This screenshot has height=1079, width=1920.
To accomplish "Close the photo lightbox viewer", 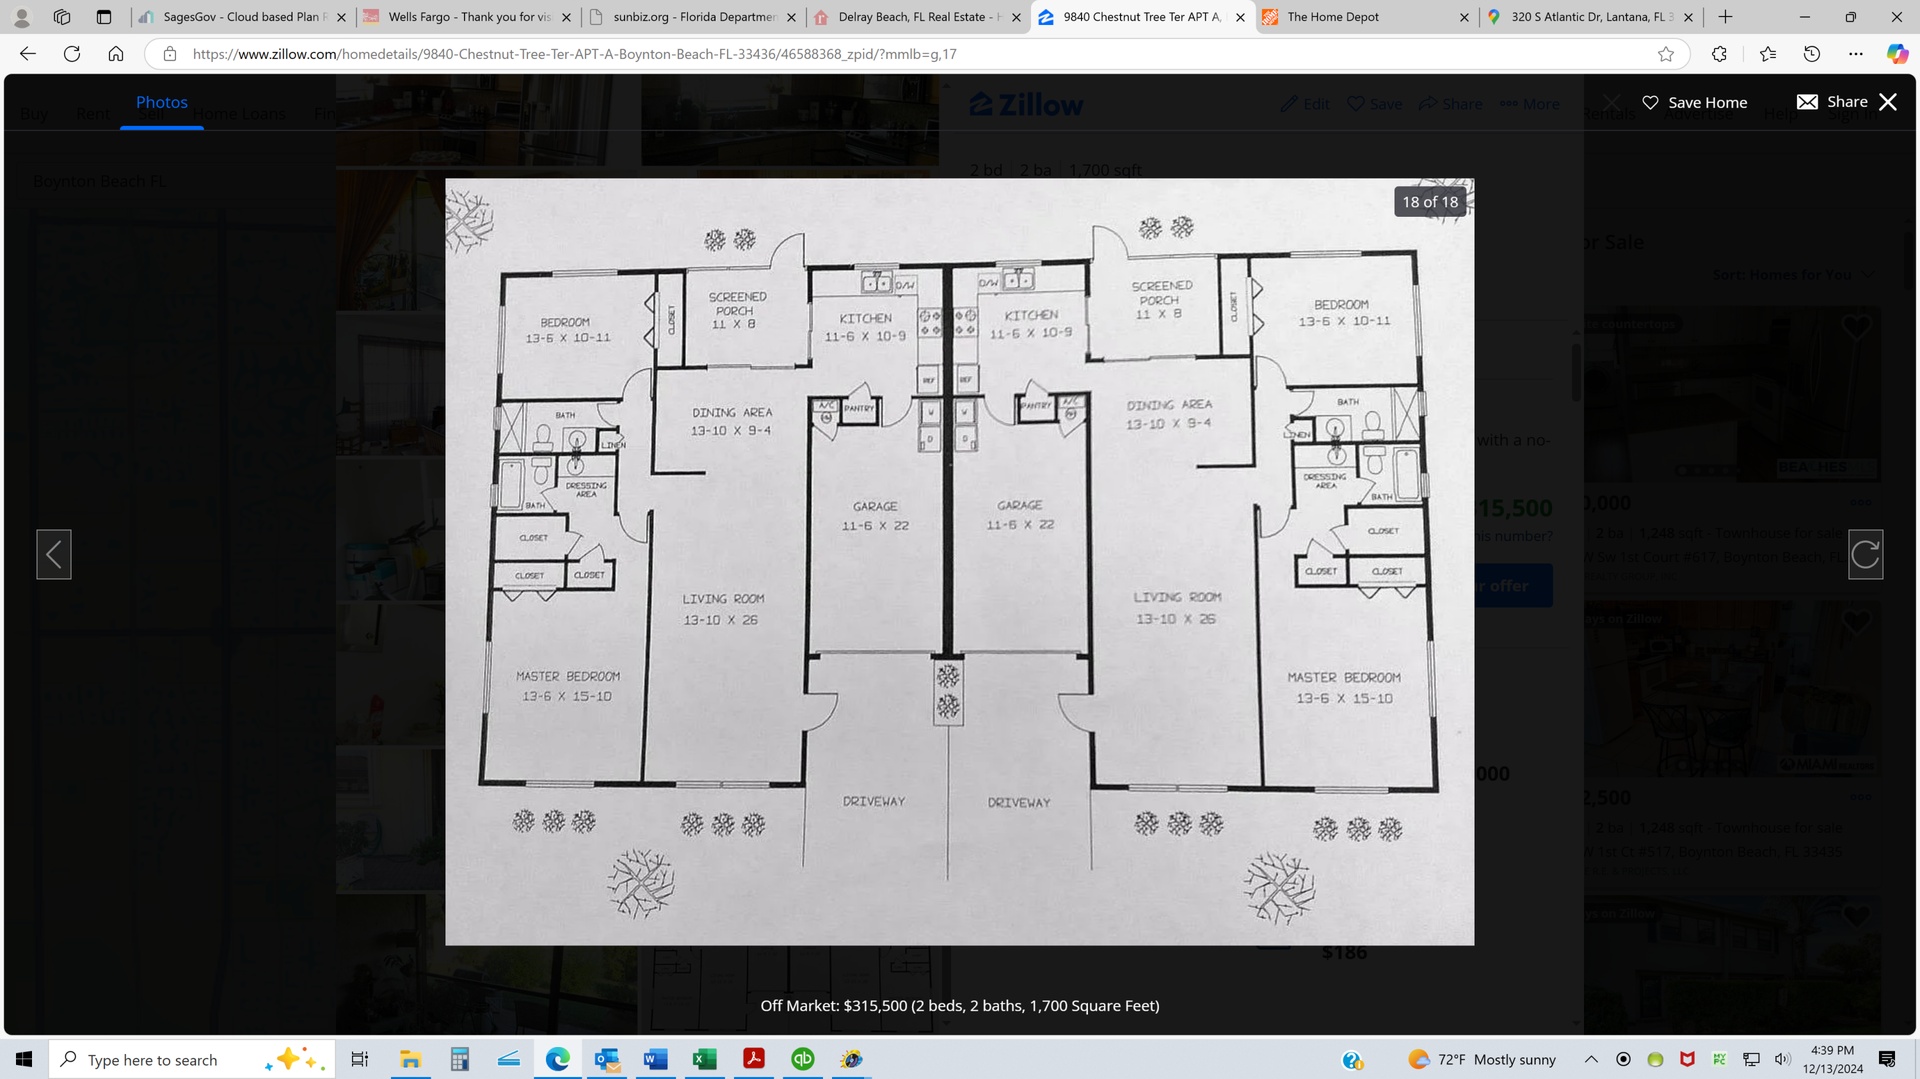I will click(x=1888, y=102).
